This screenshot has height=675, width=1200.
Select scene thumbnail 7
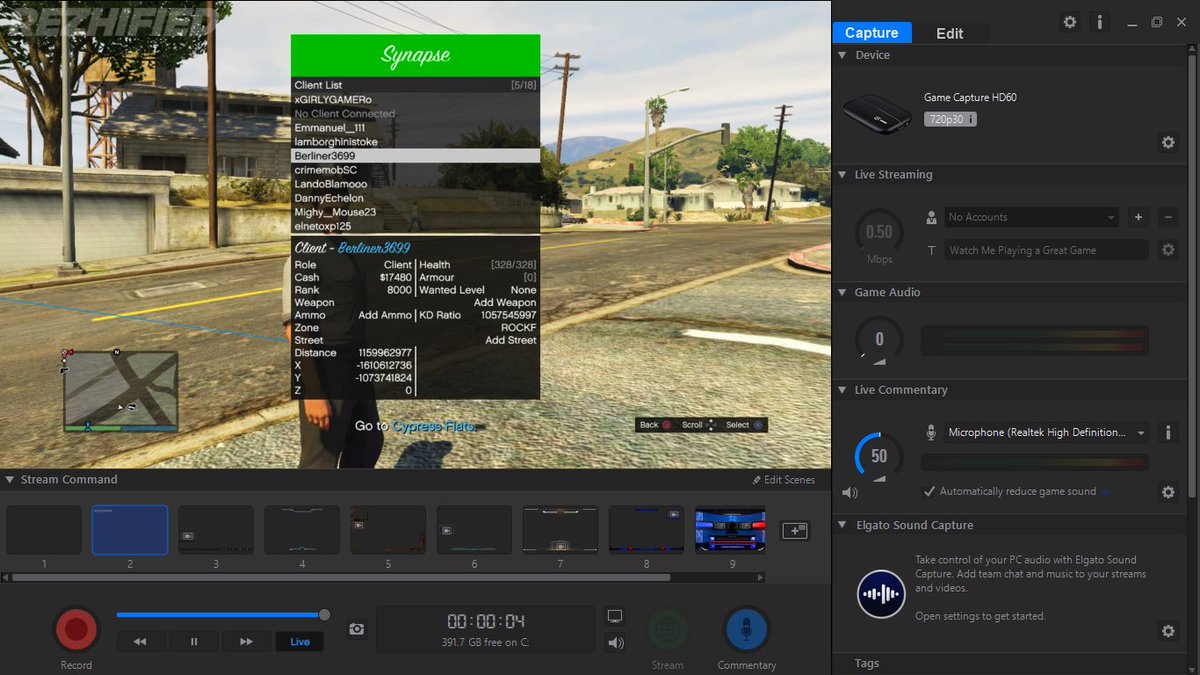(560, 530)
